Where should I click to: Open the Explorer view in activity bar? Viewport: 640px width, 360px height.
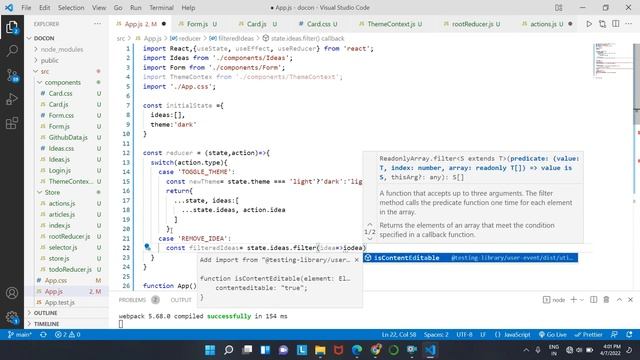point(12,27)
